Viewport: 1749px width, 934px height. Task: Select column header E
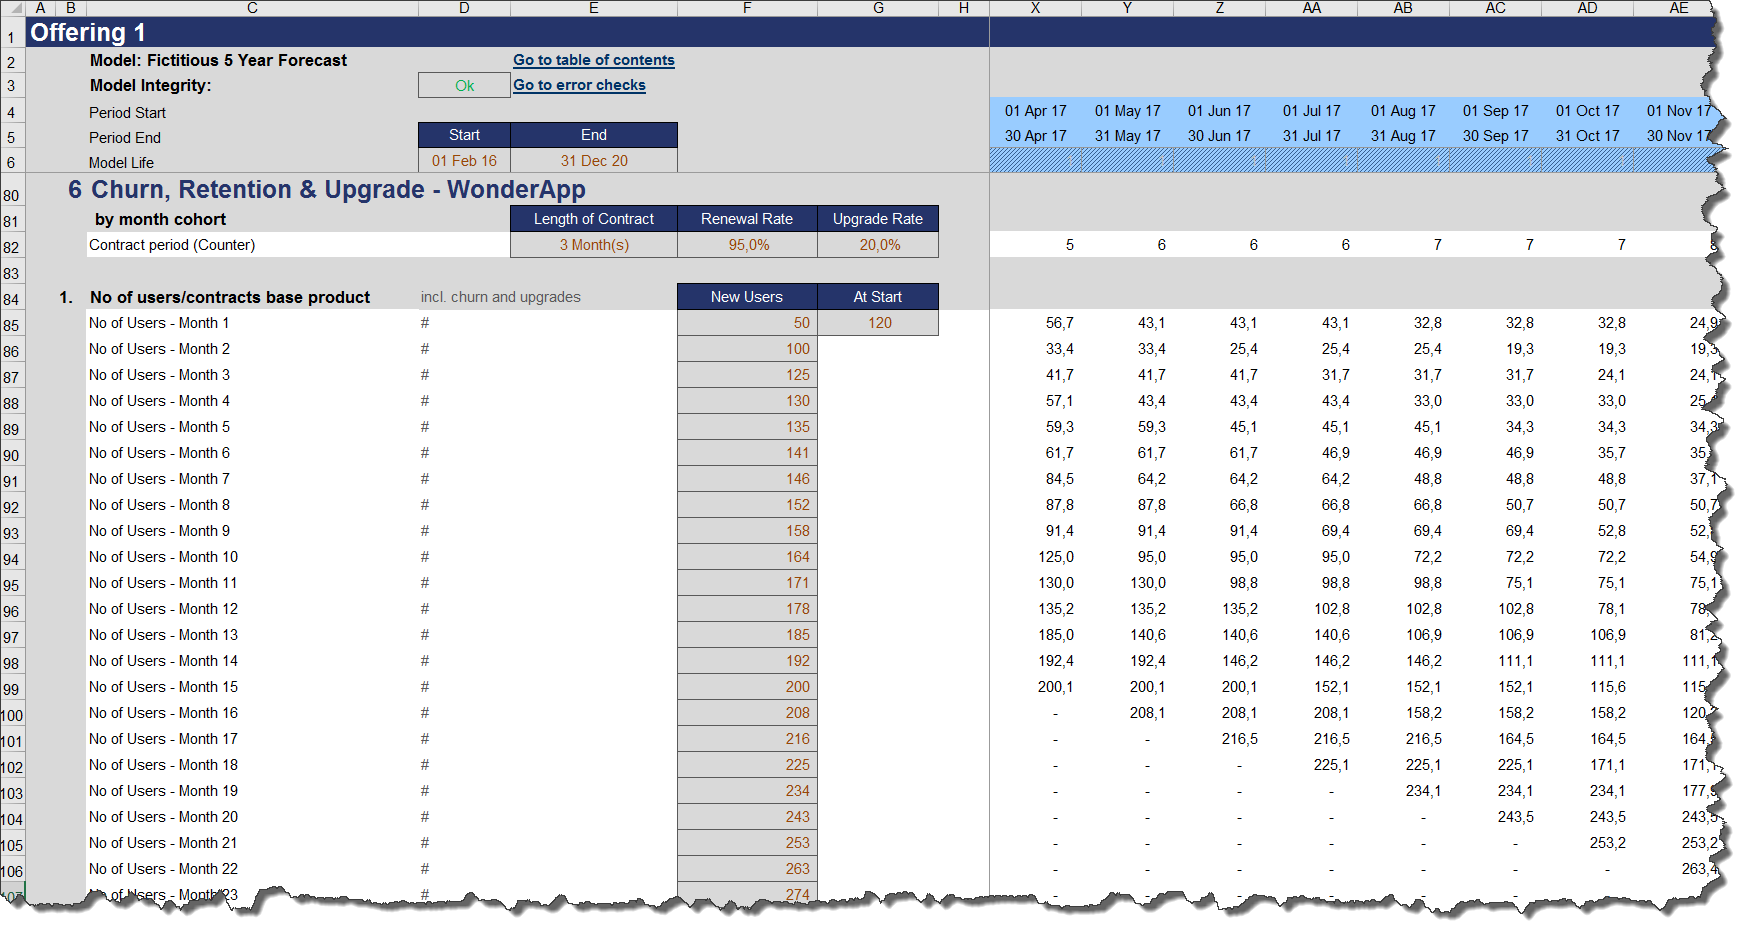coord(594,8)
